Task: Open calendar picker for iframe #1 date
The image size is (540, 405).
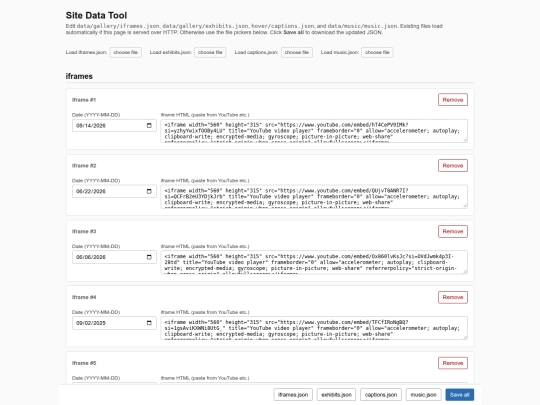Action: [x=149, y=125]
